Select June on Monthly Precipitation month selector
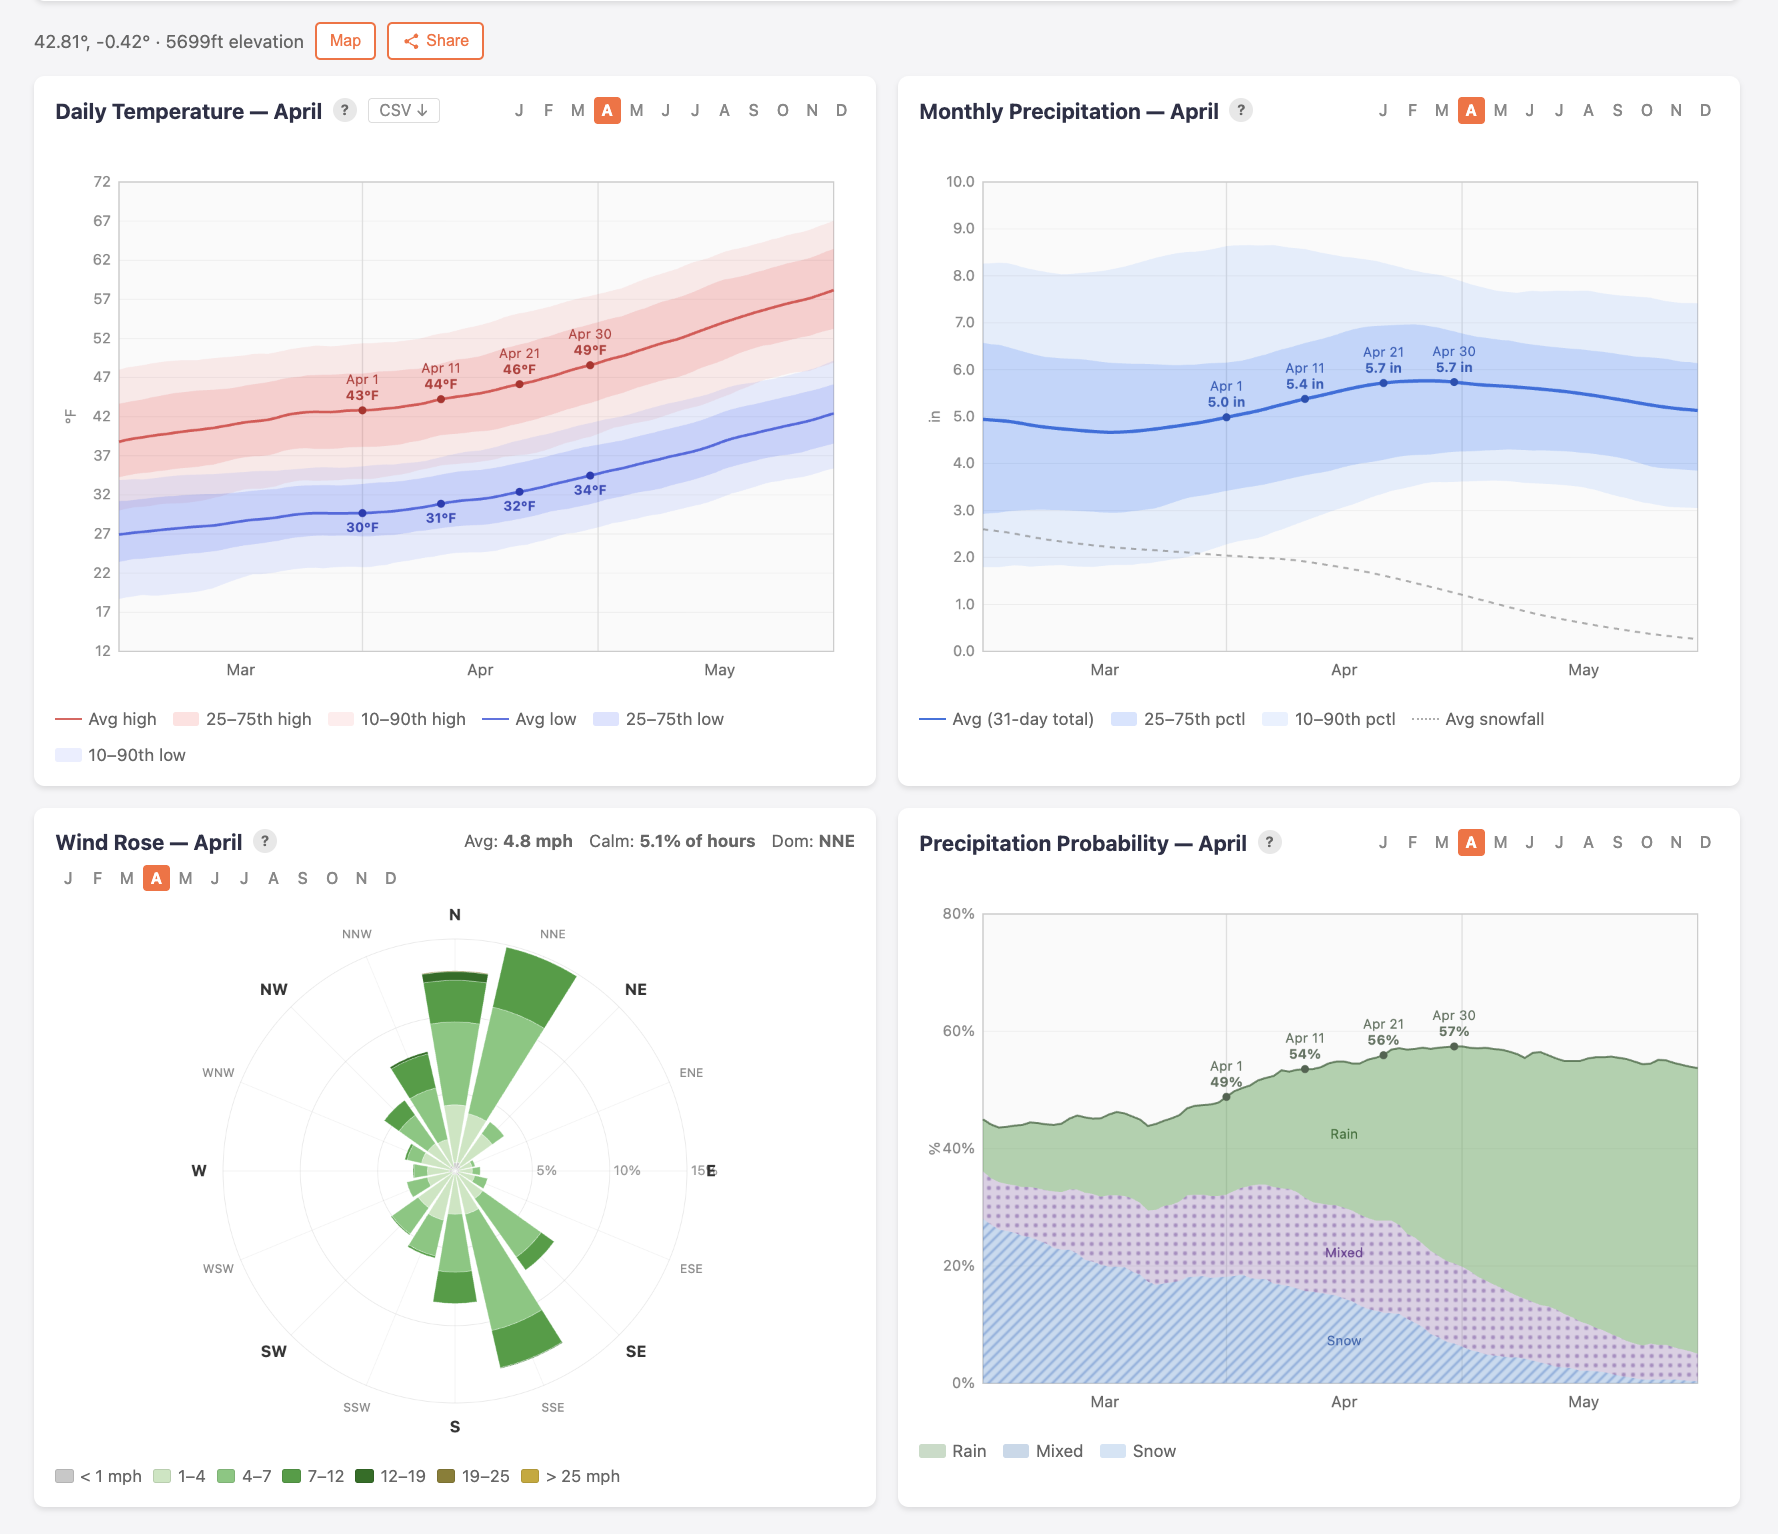The width and height of the screenshot is (1778, 1534). click(1529, 111)
